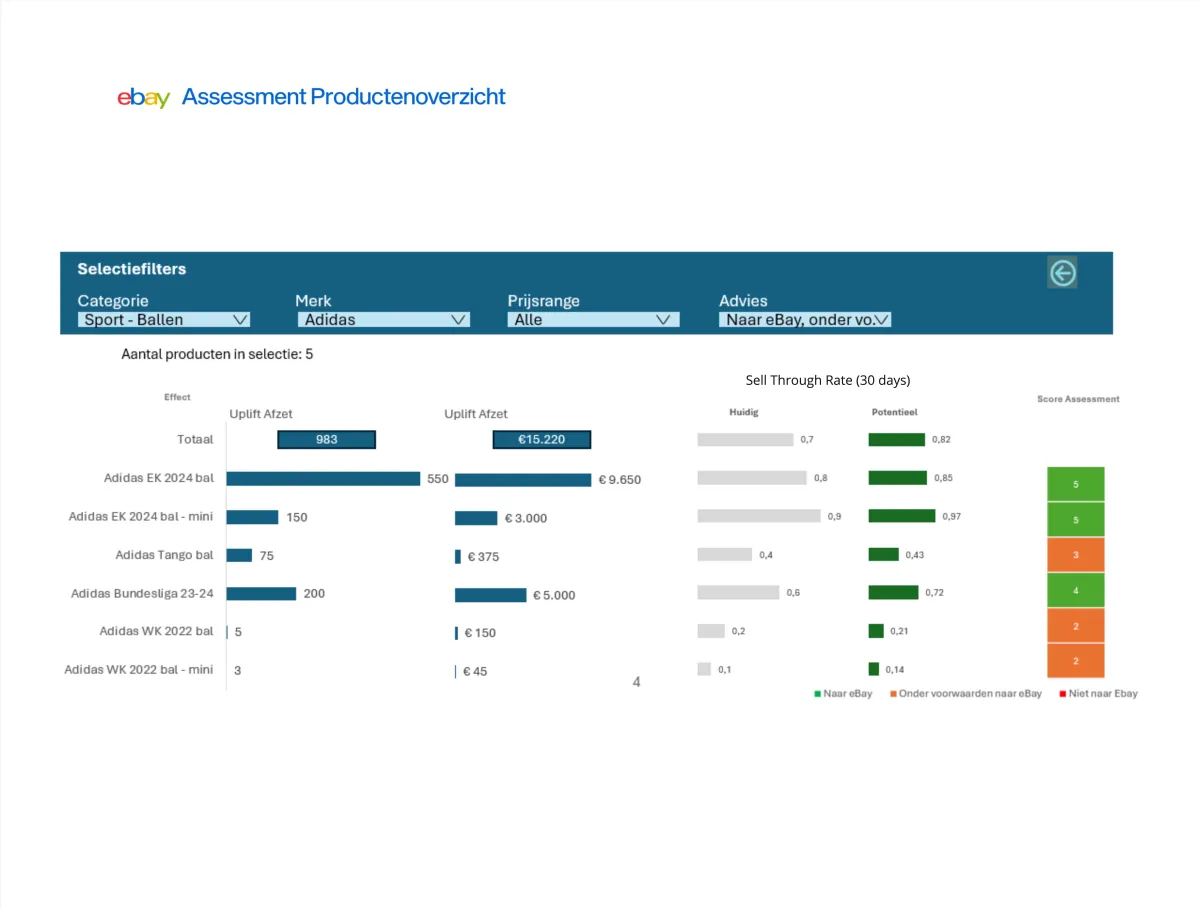Click Aantal producten in selectie: 5 text

(x=217, y=354)
